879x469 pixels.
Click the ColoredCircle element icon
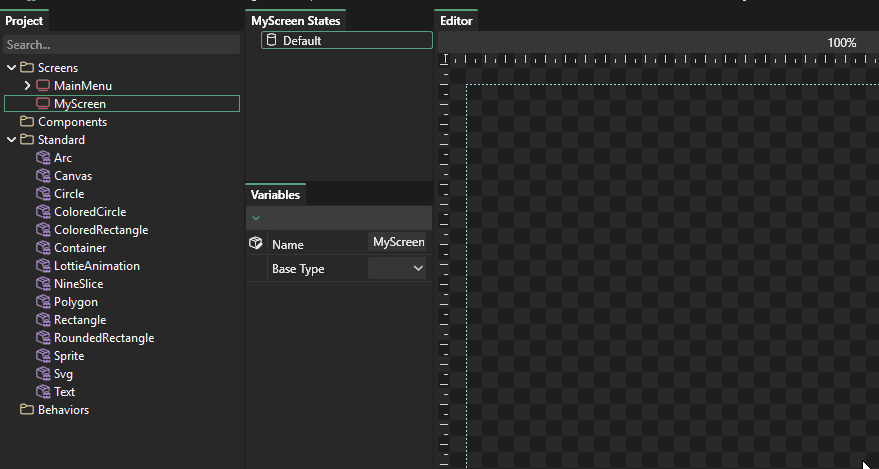[43, 212]
